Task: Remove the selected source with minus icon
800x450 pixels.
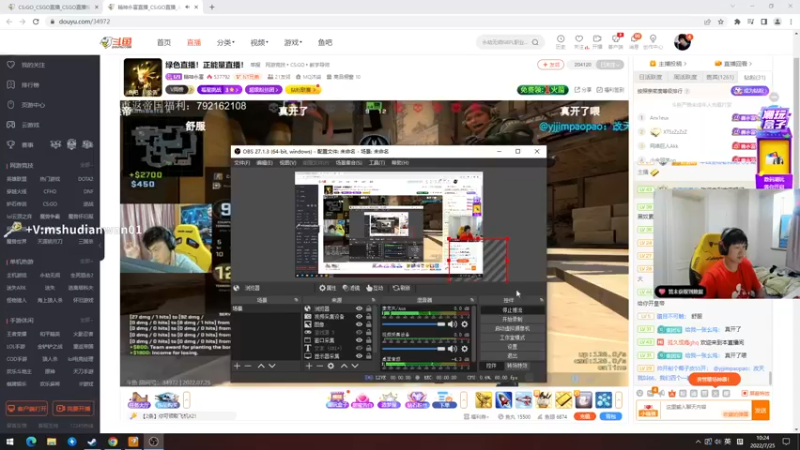Action: point(320,366)
